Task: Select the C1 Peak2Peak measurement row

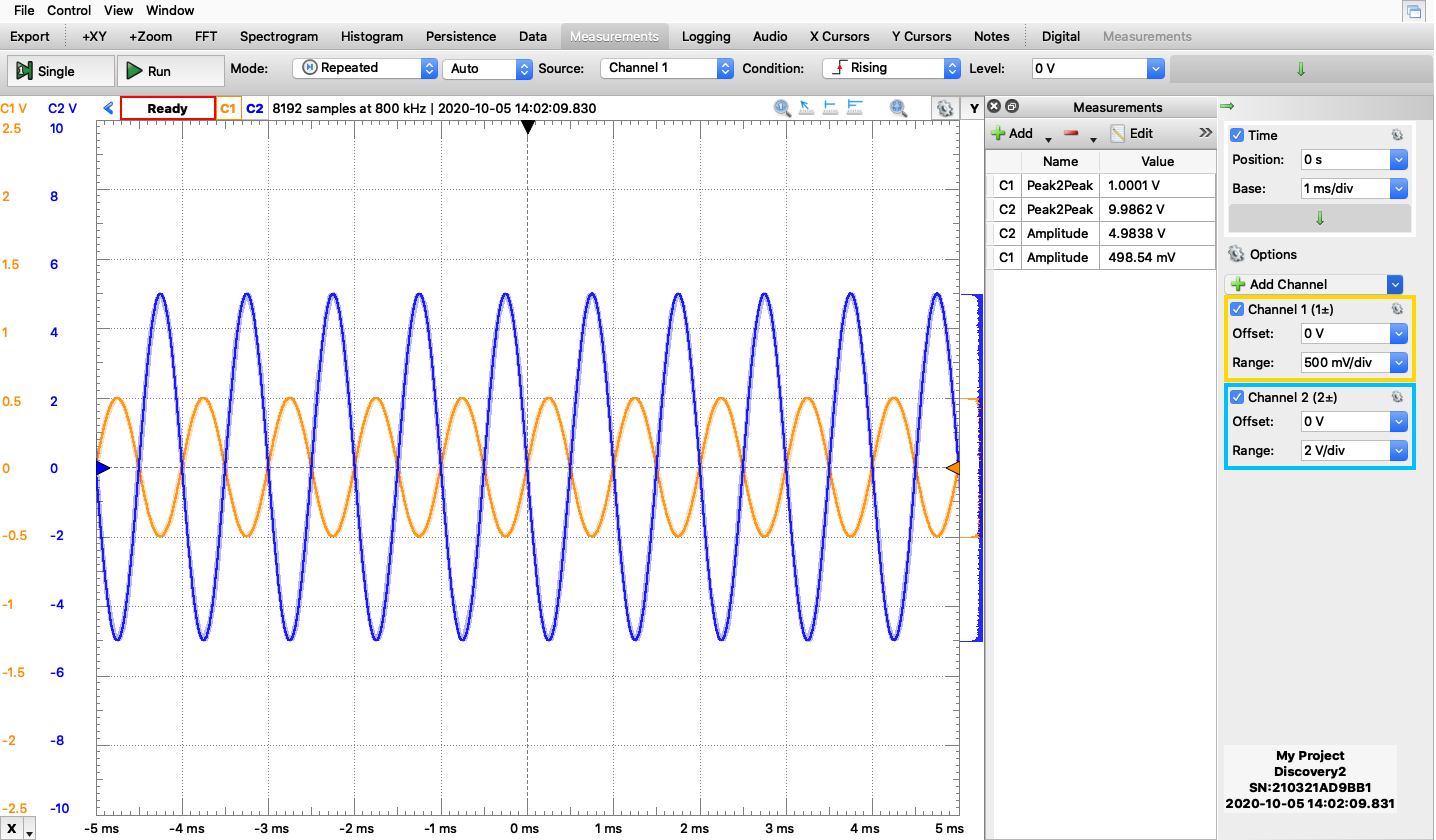Action: (x=1100, y=185)
